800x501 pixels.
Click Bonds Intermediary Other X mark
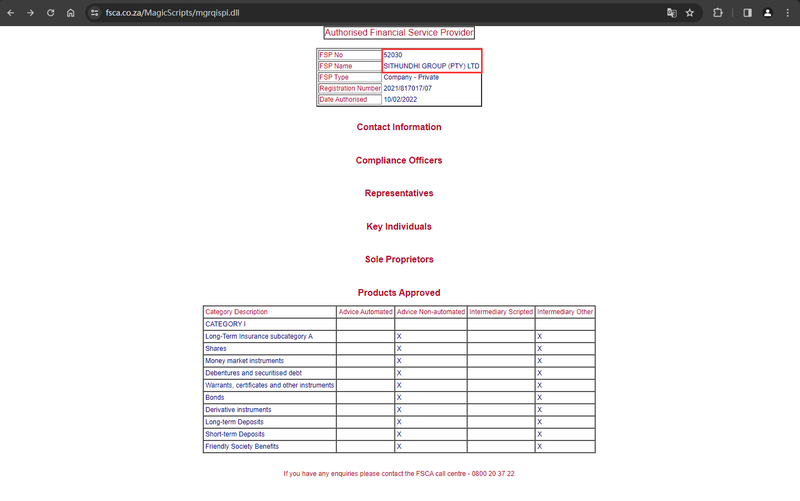point(539,397)
